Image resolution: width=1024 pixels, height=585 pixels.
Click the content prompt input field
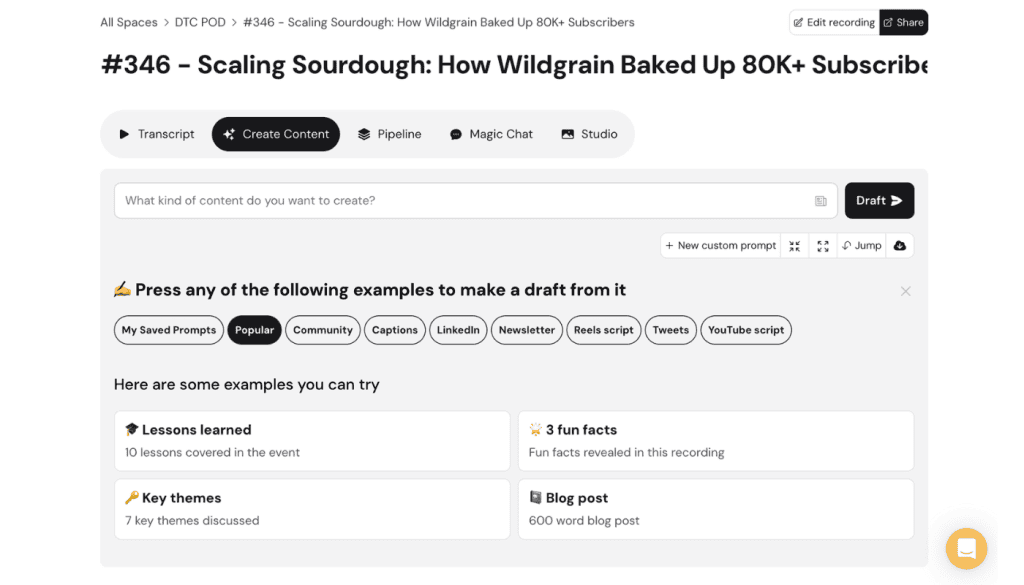click(x=460, y=201)
